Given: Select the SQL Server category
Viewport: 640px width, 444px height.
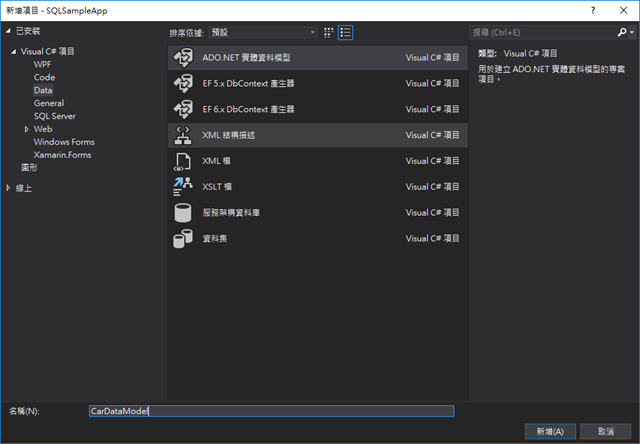Looking at the screenshot, I should (x=55, y=116).
